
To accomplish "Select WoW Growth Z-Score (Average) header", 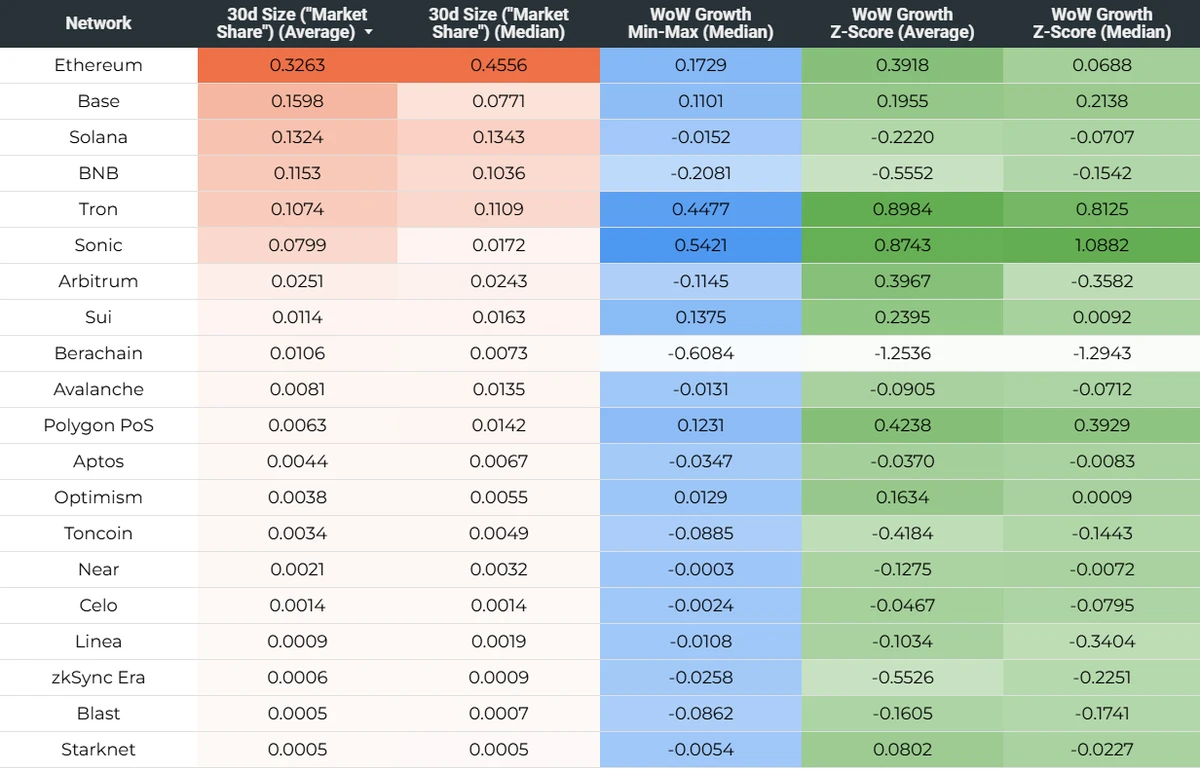I will [901, 23].
